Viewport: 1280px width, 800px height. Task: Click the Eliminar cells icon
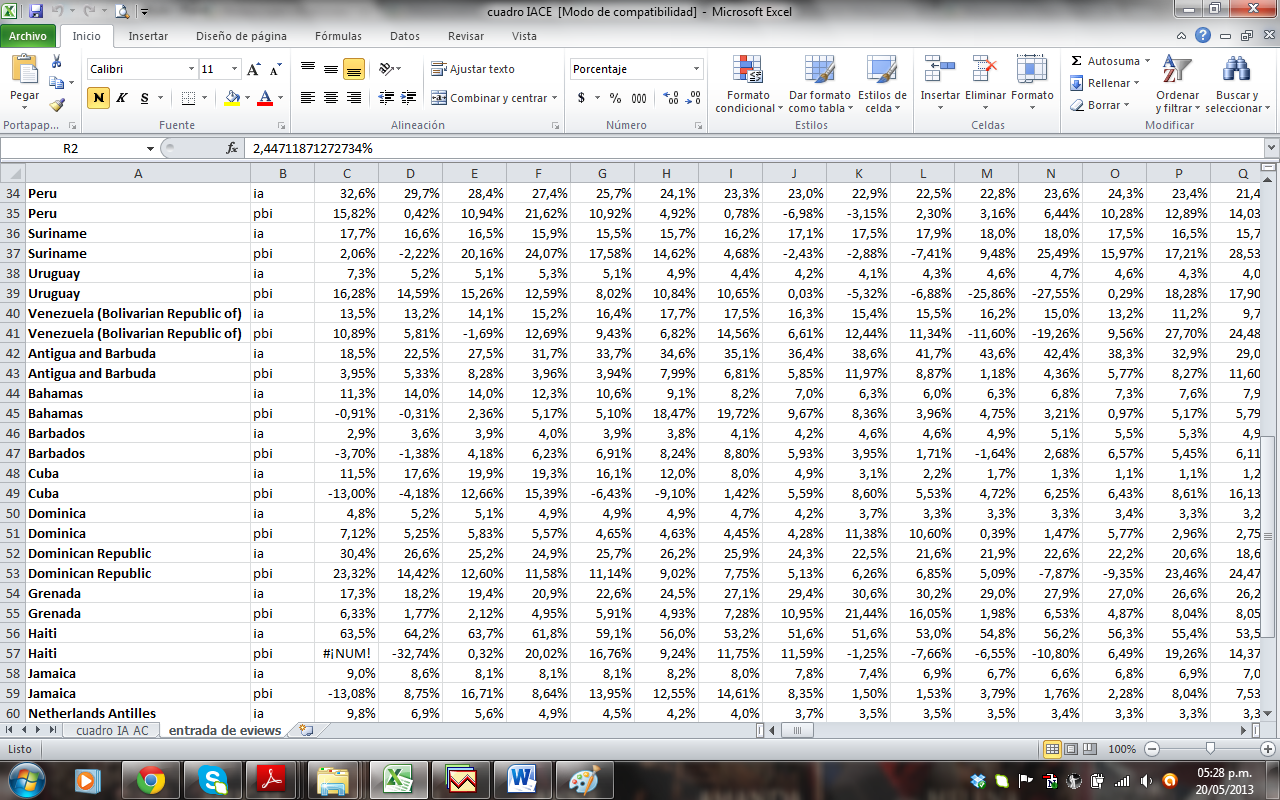tap(986, 70)
